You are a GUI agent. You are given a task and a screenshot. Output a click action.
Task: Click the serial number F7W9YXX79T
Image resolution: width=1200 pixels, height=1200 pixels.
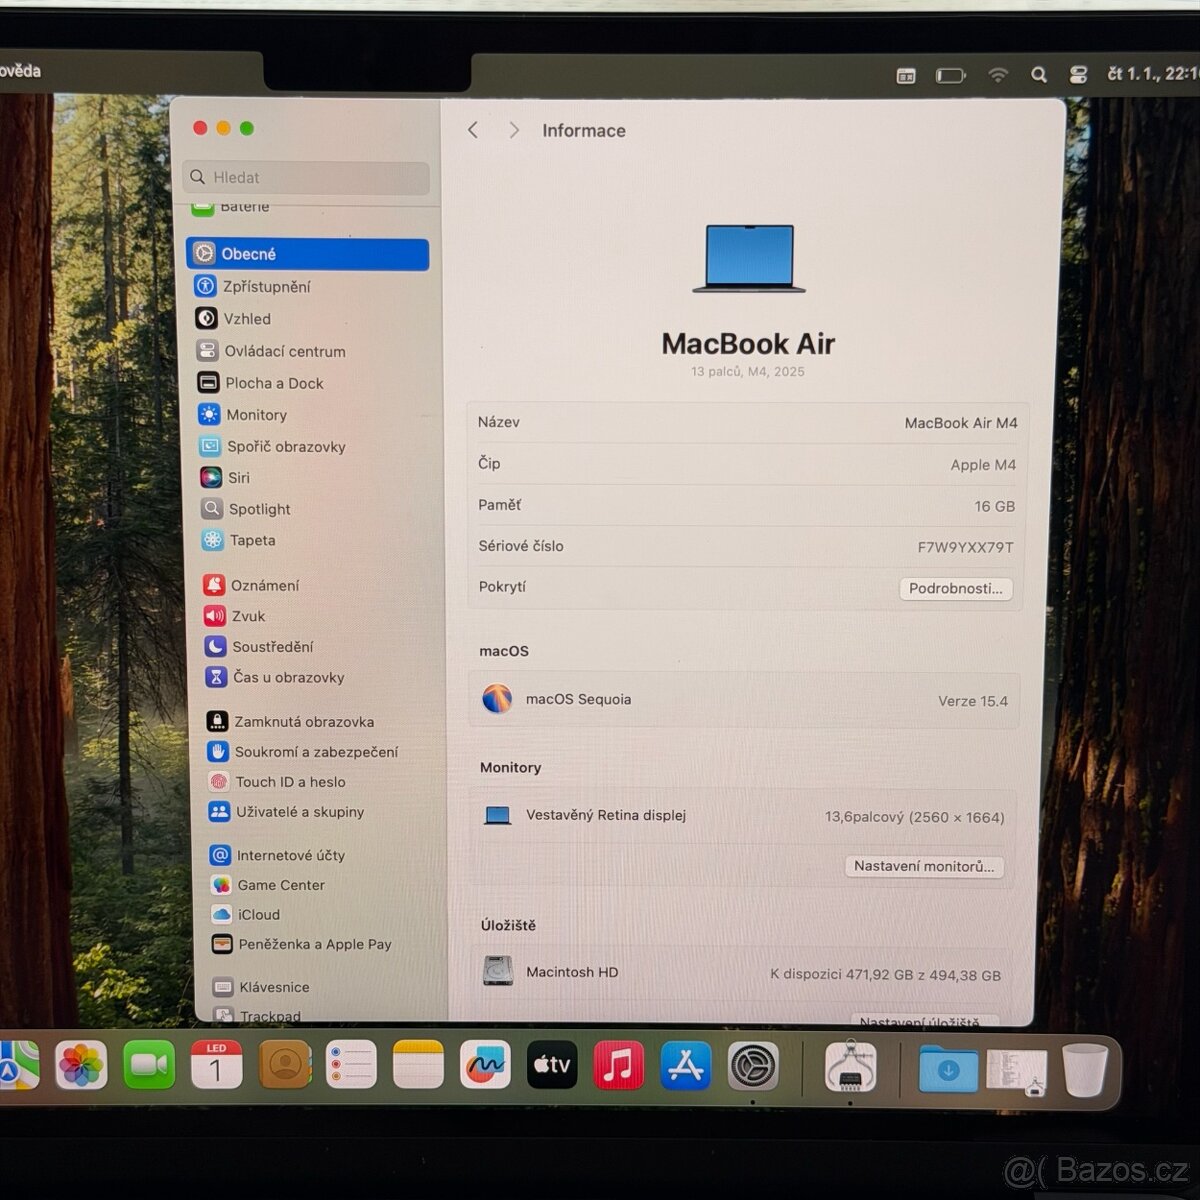coord(965,547)
